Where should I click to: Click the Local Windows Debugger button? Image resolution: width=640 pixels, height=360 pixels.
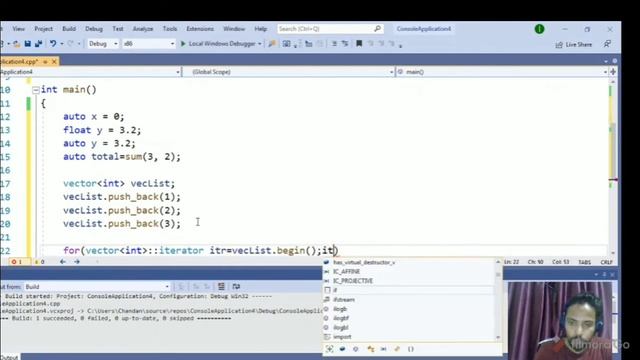222,44
